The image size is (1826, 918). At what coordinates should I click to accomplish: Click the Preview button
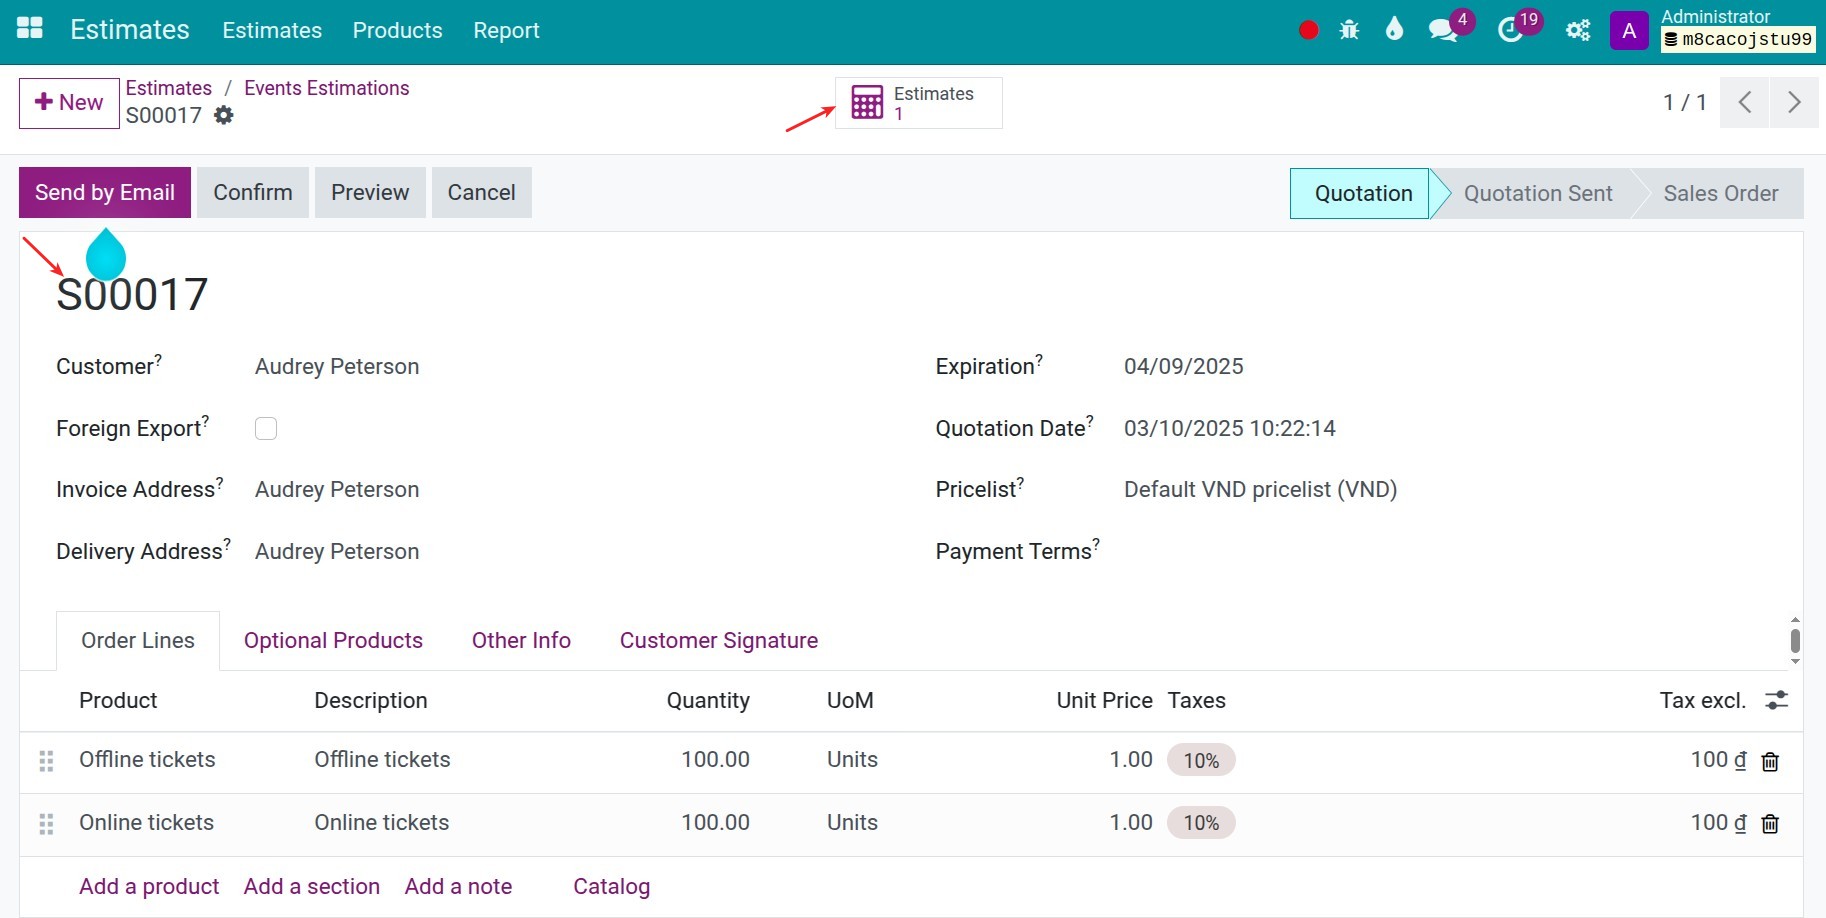(370, 192)
